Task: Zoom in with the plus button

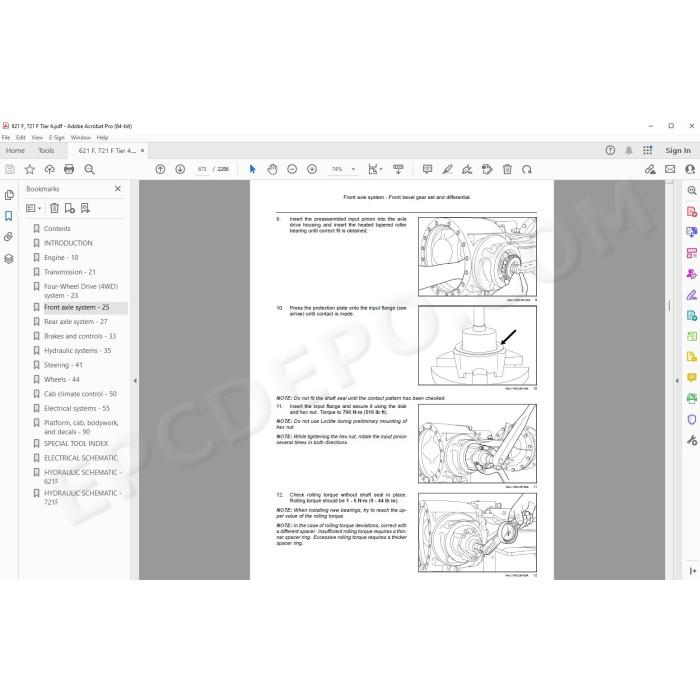Action: coord(312,169)
